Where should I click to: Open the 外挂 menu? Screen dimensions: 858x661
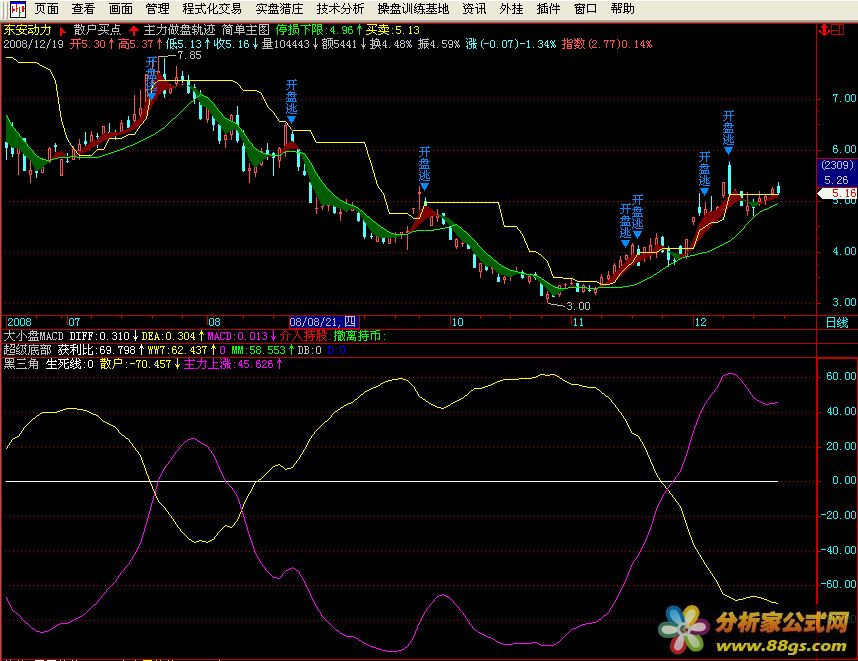(511, 9)
